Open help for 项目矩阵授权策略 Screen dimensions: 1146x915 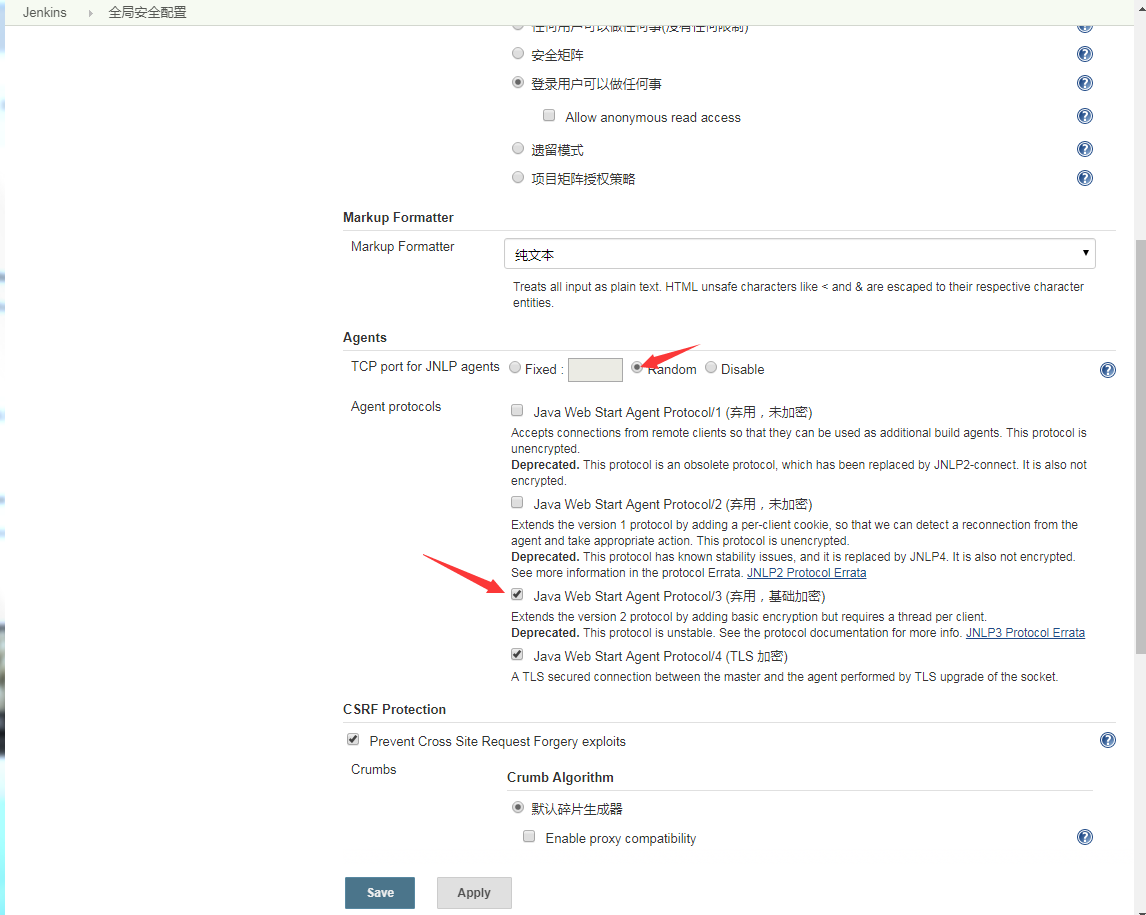click(1085, 179)
